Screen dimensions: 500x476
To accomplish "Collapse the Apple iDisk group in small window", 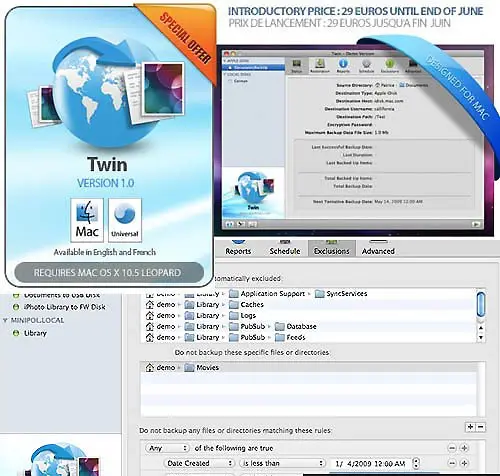I will click(225, 61).
